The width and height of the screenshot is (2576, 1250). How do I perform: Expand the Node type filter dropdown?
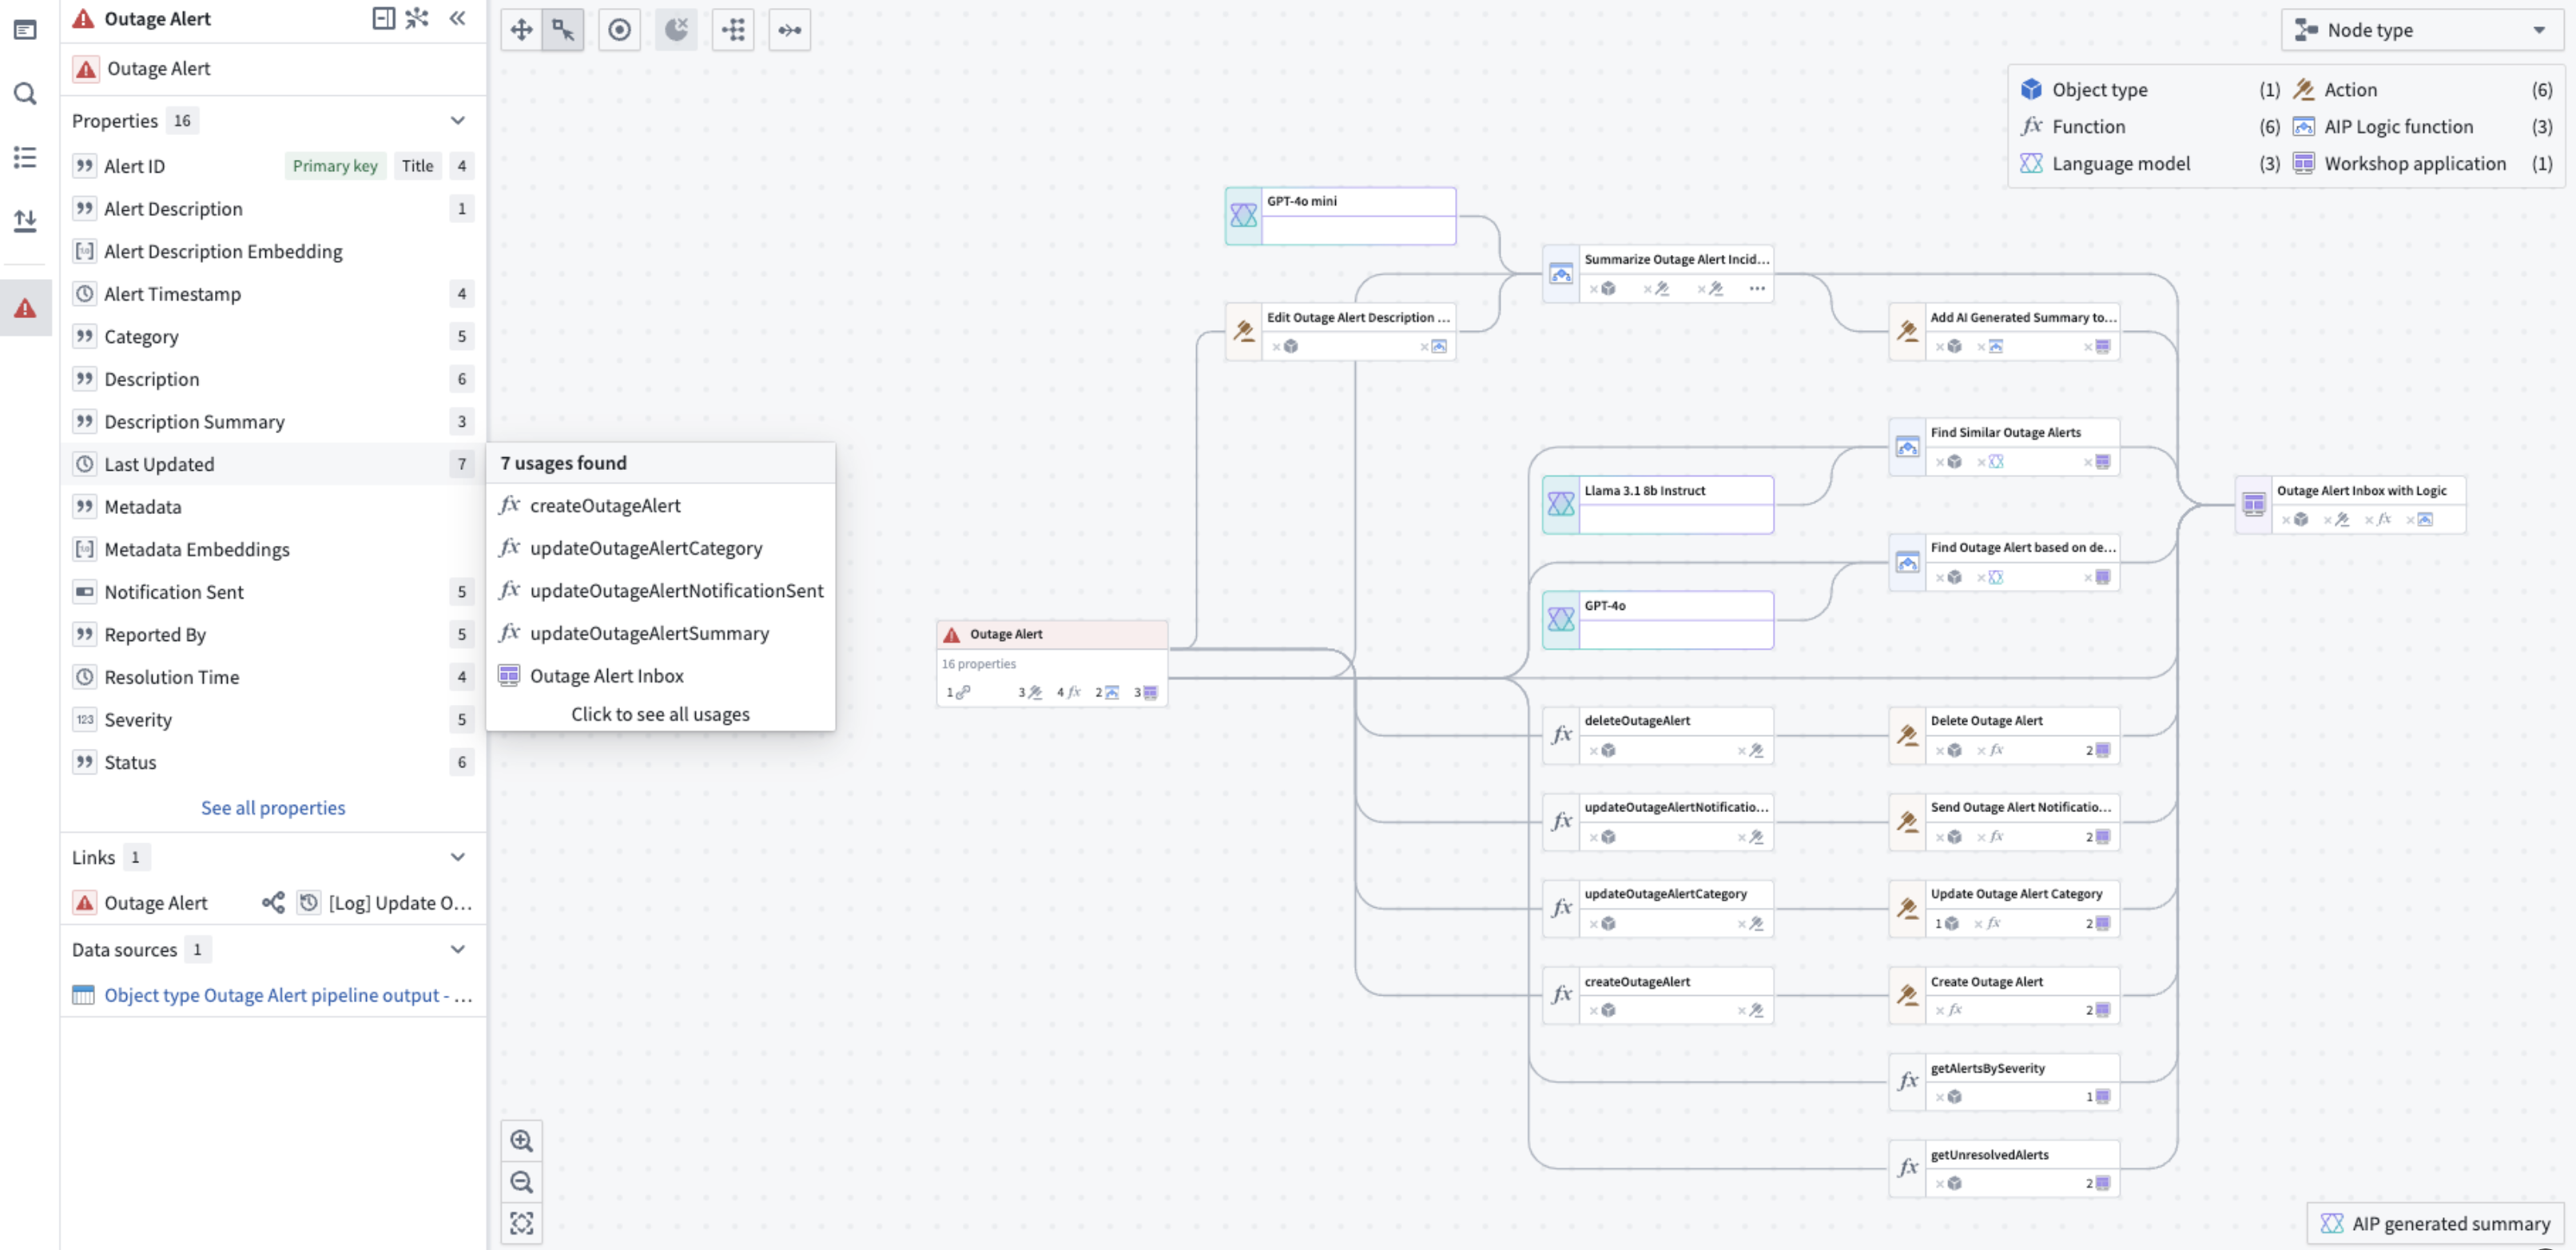[x=2420, y=30]
